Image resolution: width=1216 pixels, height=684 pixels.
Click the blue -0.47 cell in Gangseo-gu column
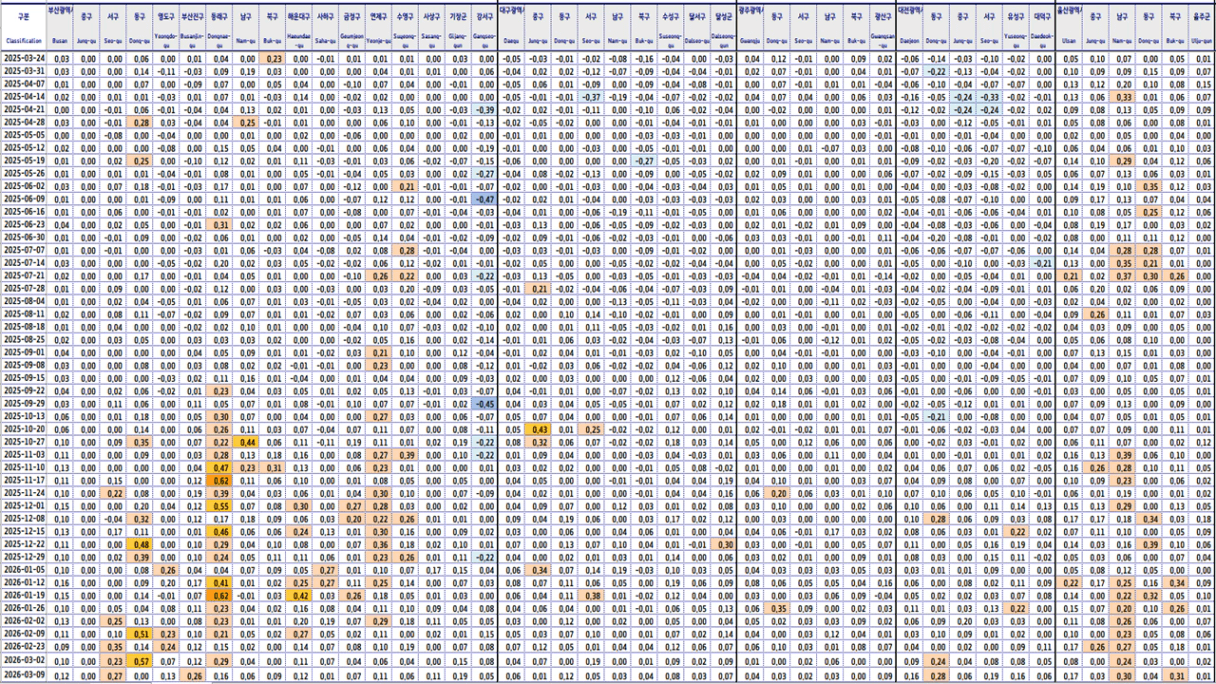[x=484, y=199]
